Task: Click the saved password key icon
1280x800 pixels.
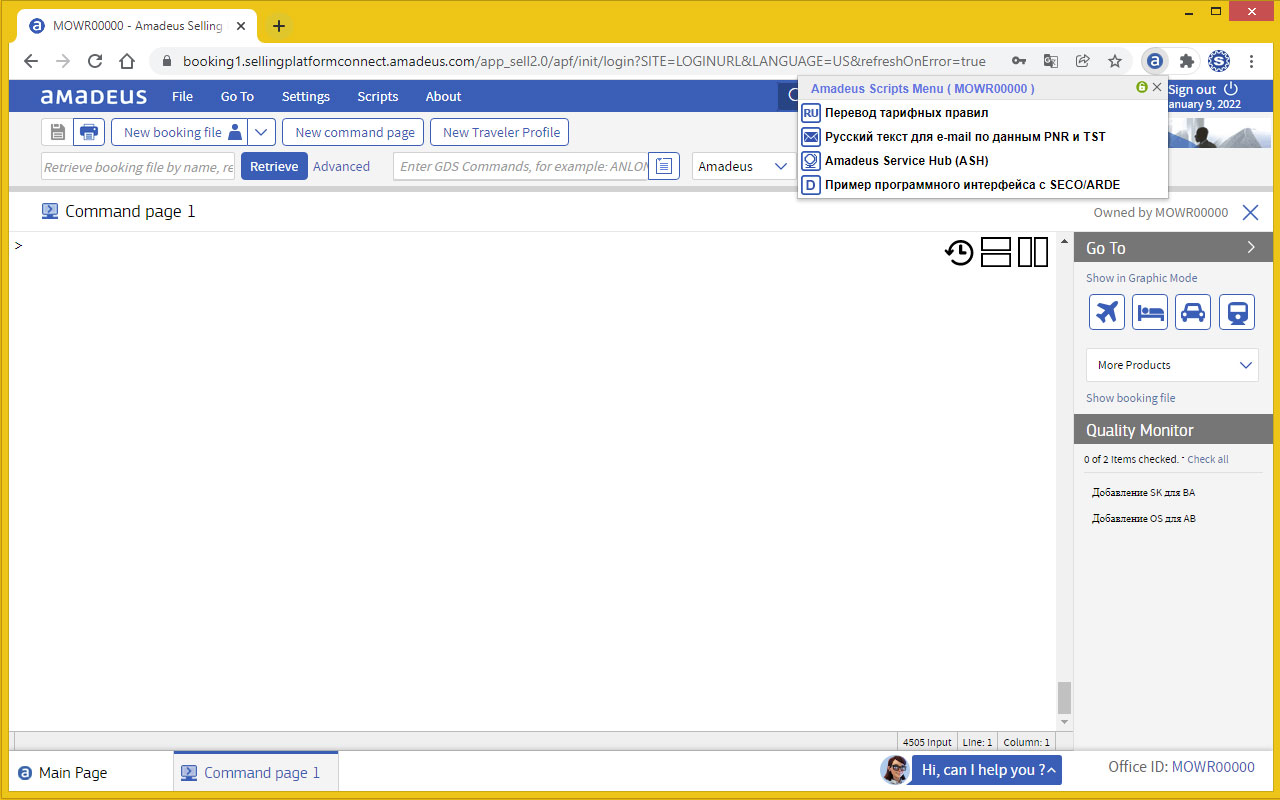Action: 1018,61
